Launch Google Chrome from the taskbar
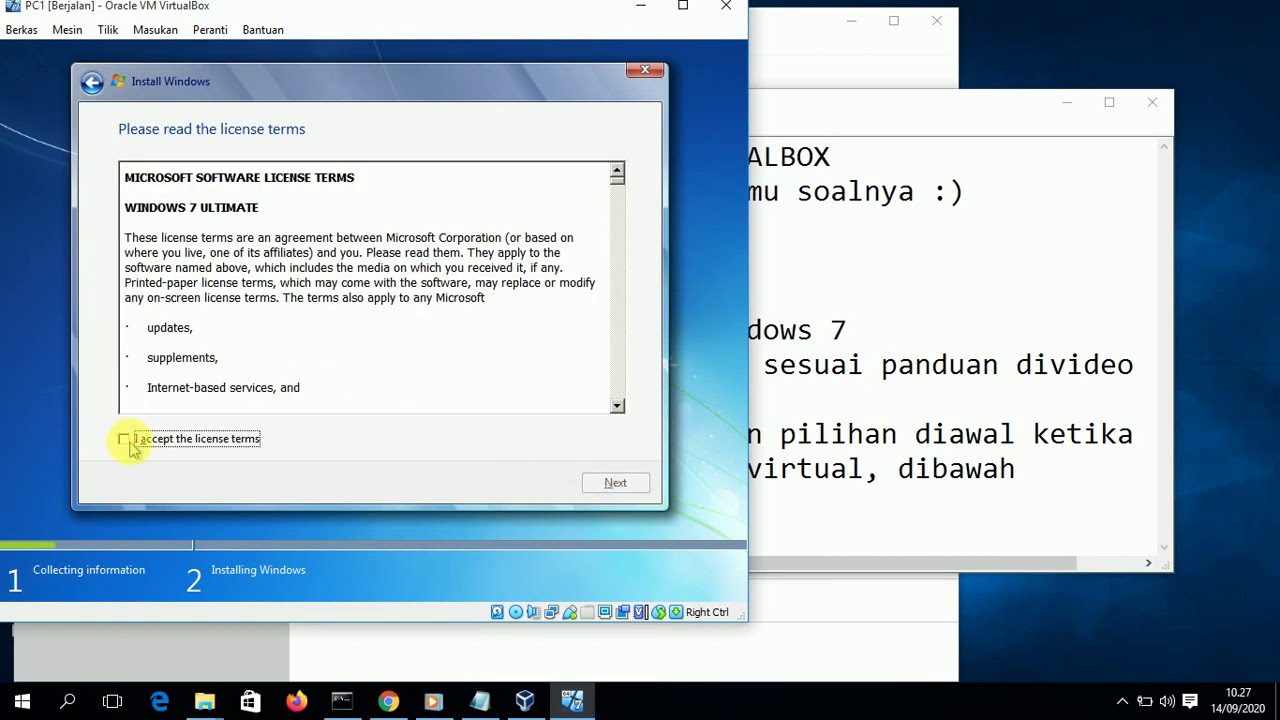 click(x=388, y=701)
